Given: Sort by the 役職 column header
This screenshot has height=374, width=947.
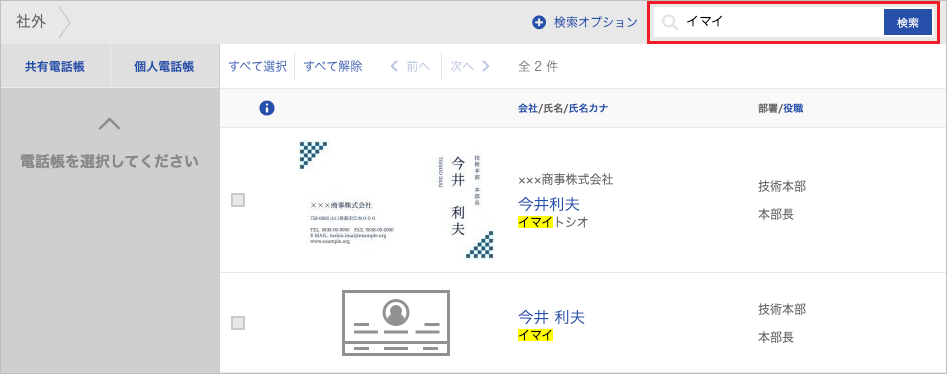Looking at the screenshot, I should (794, 109).
